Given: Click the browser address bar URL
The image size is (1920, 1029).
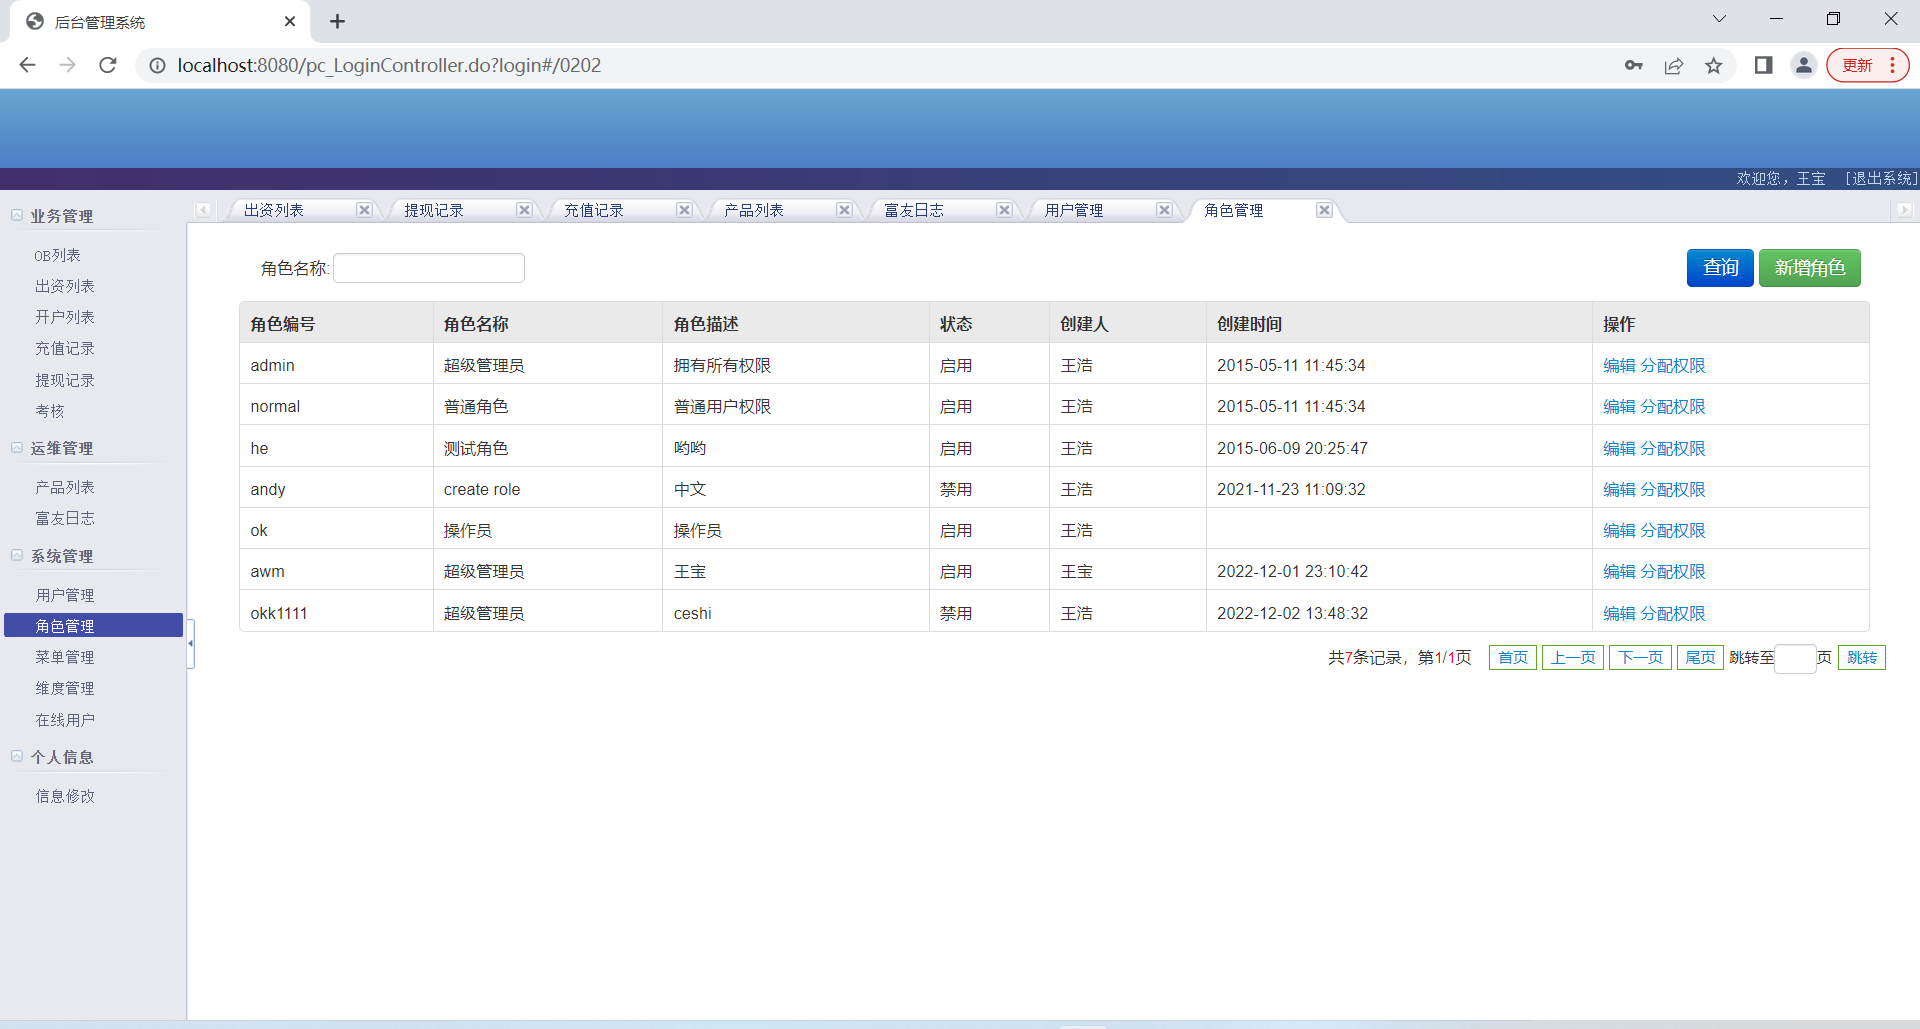Looking at the screenshot, I should pos(389,65).
